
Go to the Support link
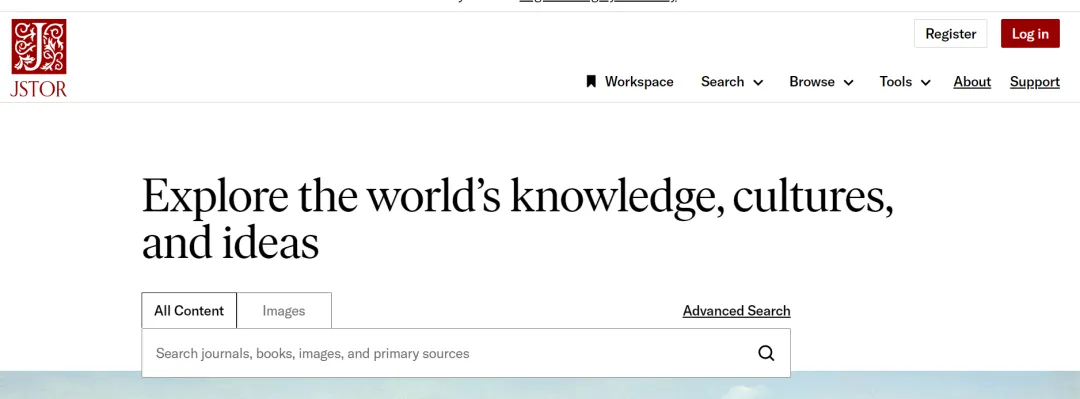[1035, 81]
